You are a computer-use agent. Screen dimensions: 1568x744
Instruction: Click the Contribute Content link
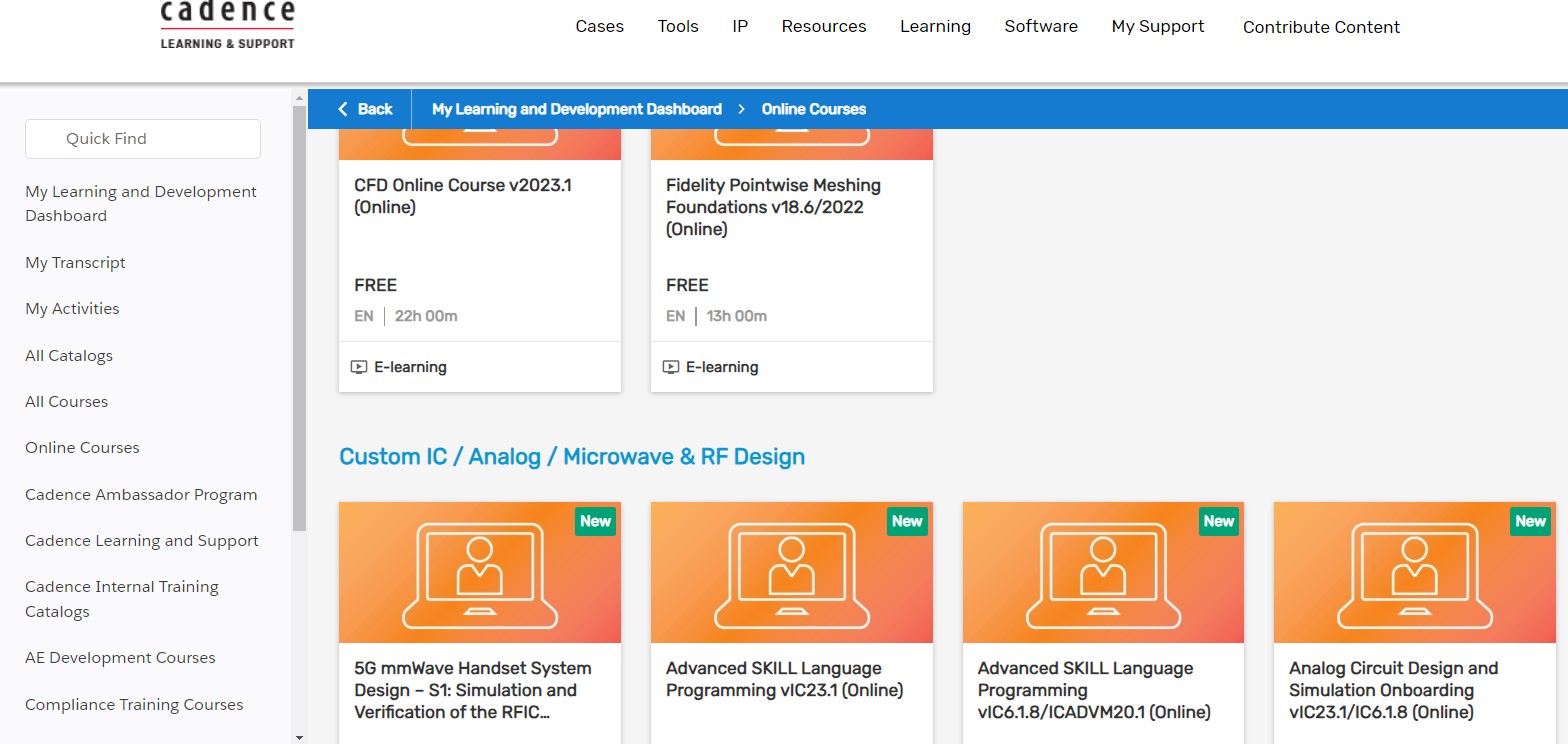(x=1321, y=27)
